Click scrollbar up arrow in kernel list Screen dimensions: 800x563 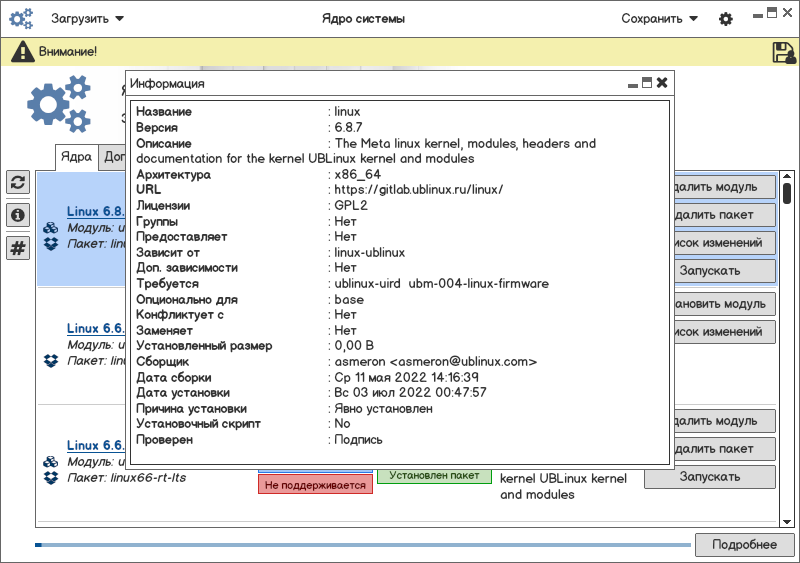point(787,176)
